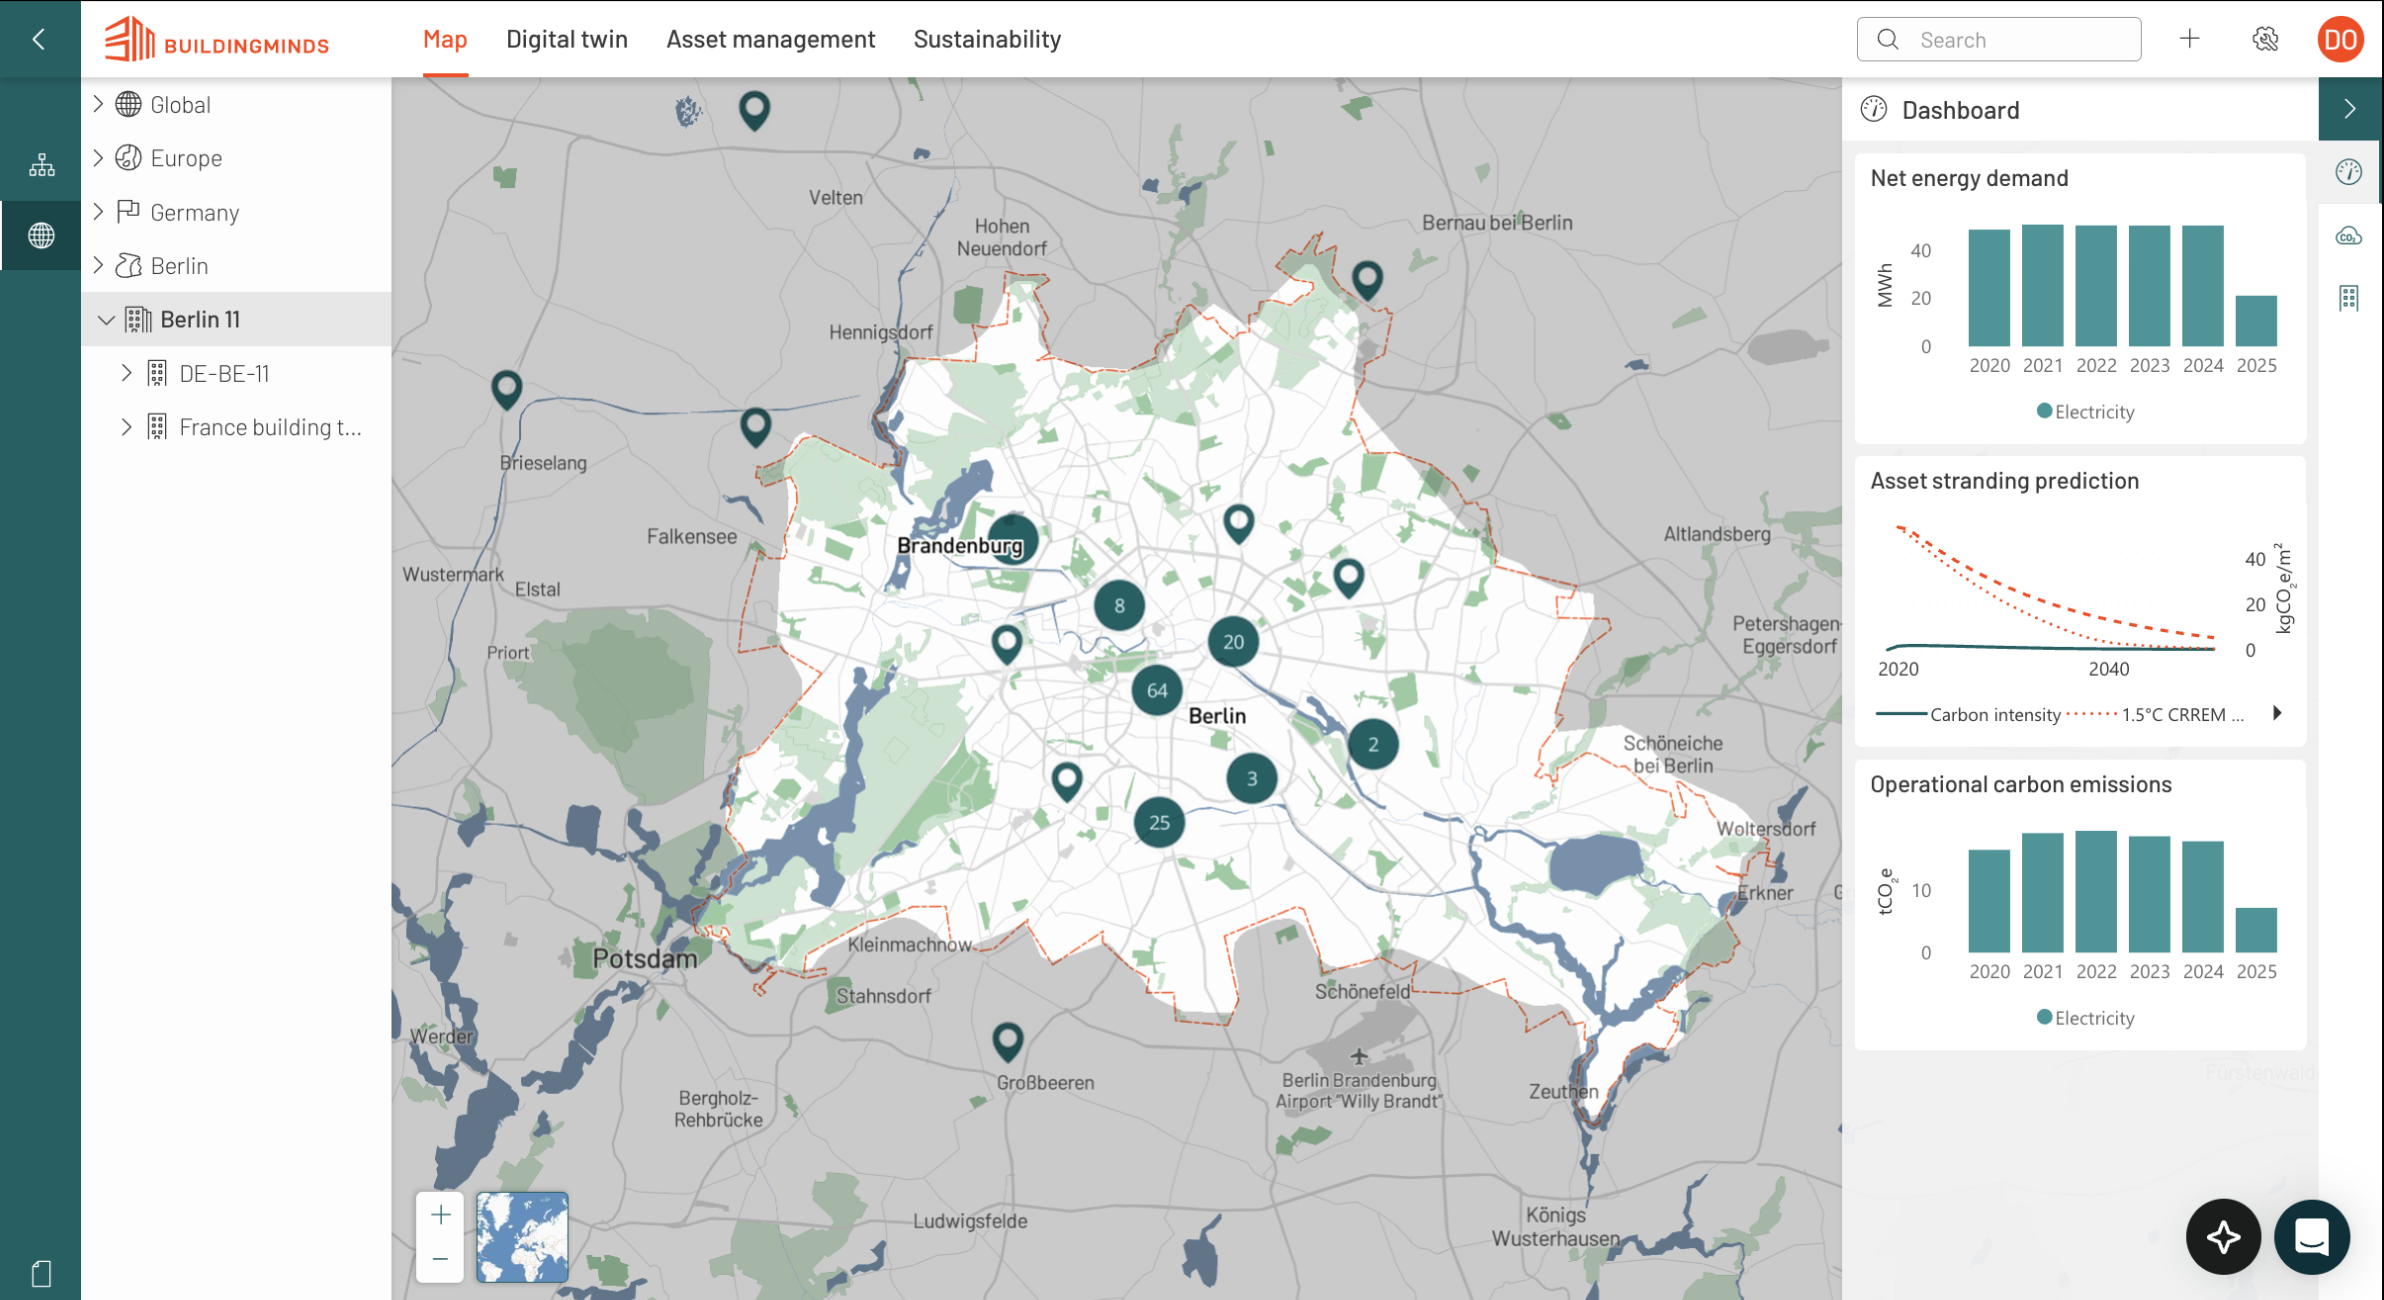Viewport: 2384px width, 1300px height.
Task: Open the CO2 cloud panel icon
Action: 2349,236
